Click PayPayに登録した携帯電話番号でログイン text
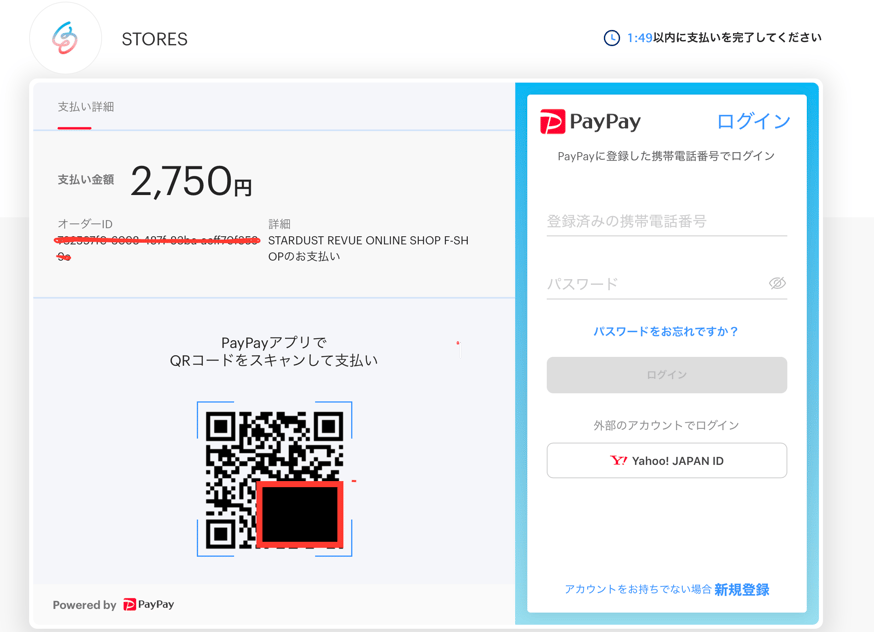This screenshot has height=632, width=874. (666, 156)
